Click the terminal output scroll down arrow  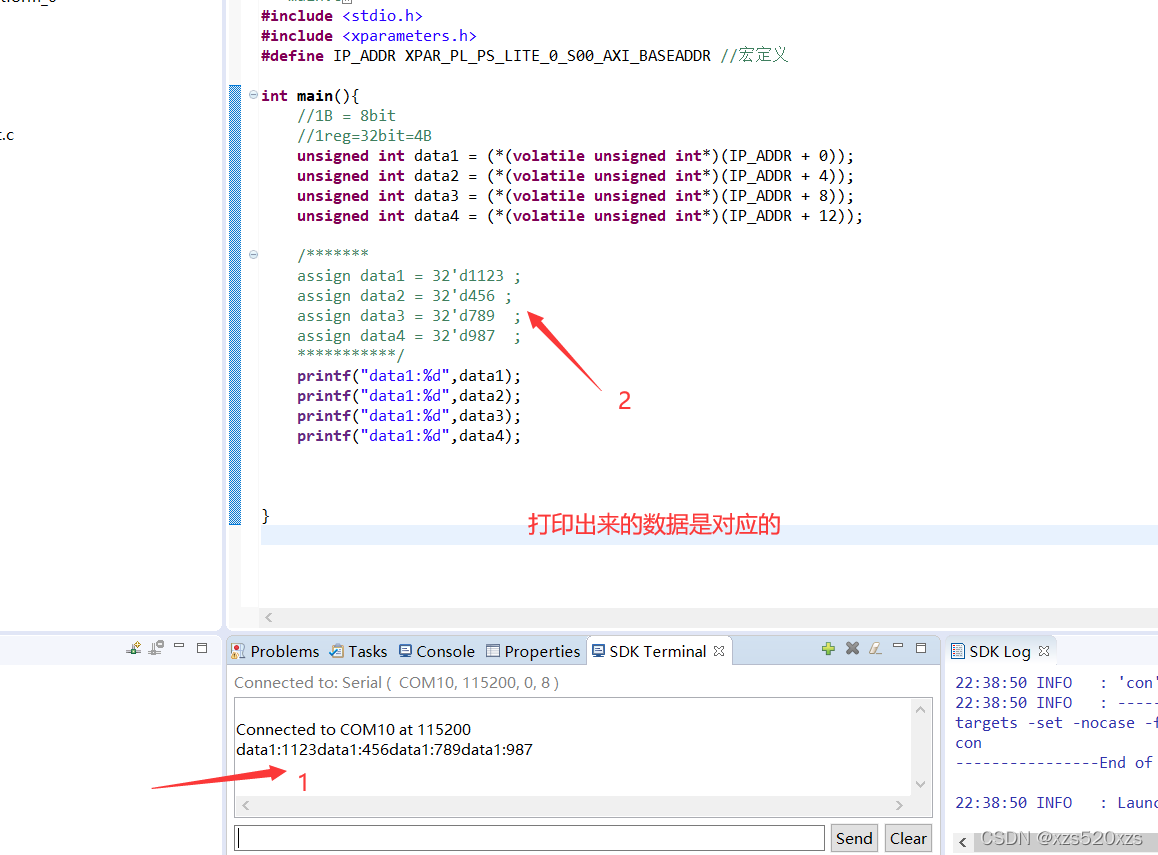coord(920,784)
